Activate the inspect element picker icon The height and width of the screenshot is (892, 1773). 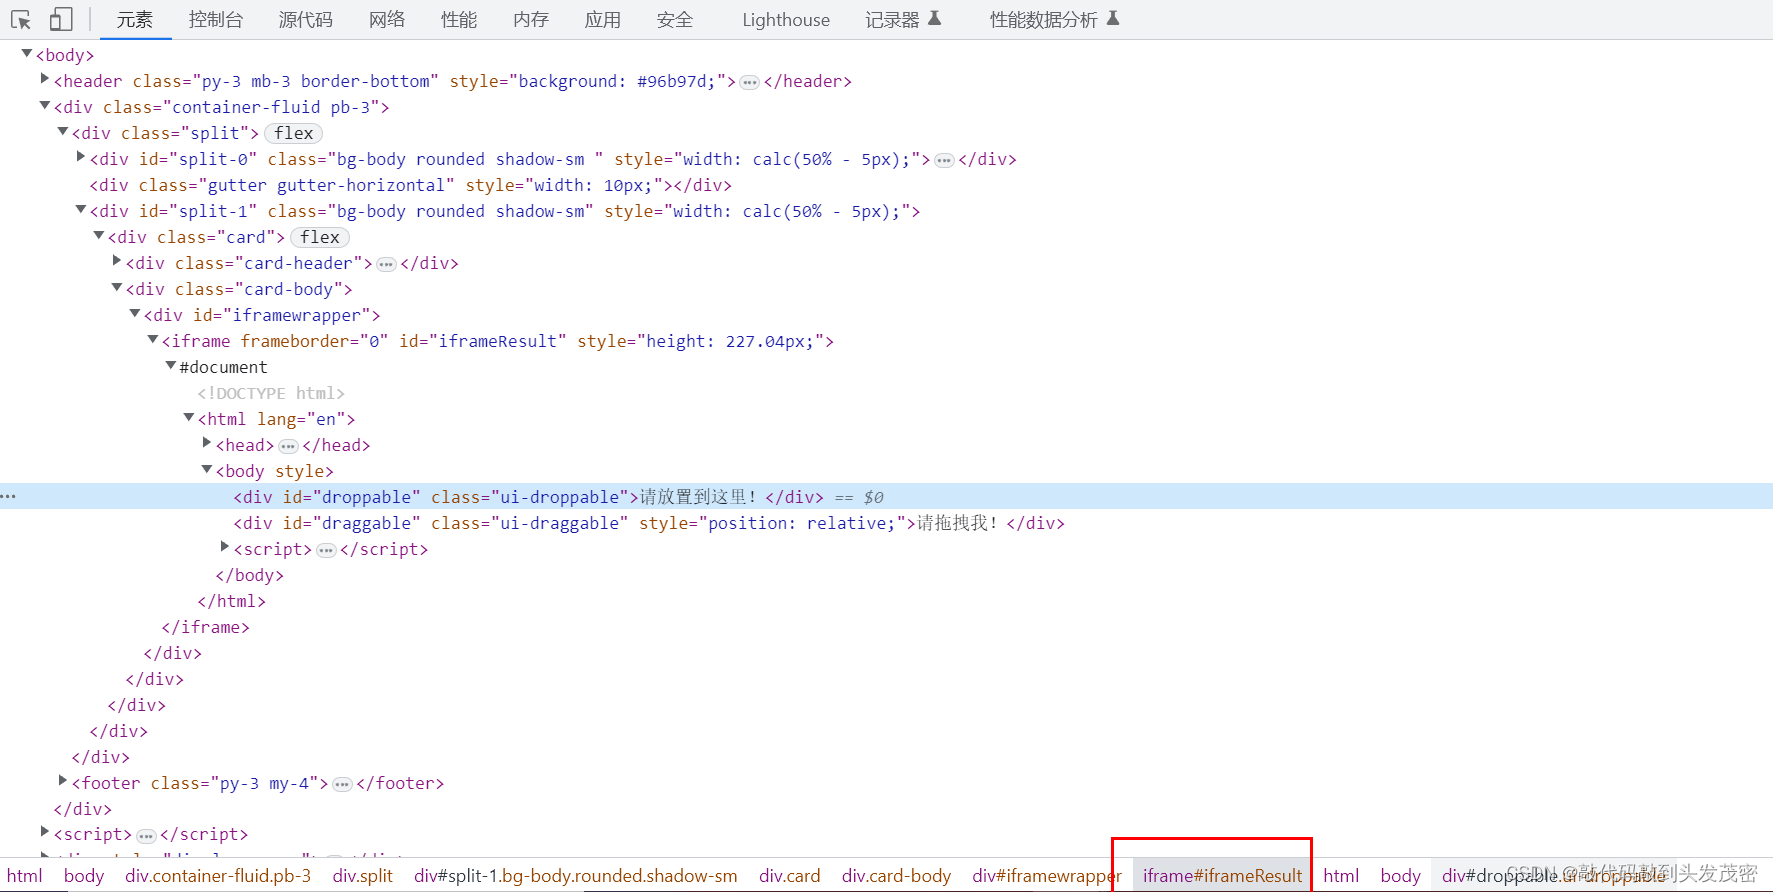click(21, 19)
